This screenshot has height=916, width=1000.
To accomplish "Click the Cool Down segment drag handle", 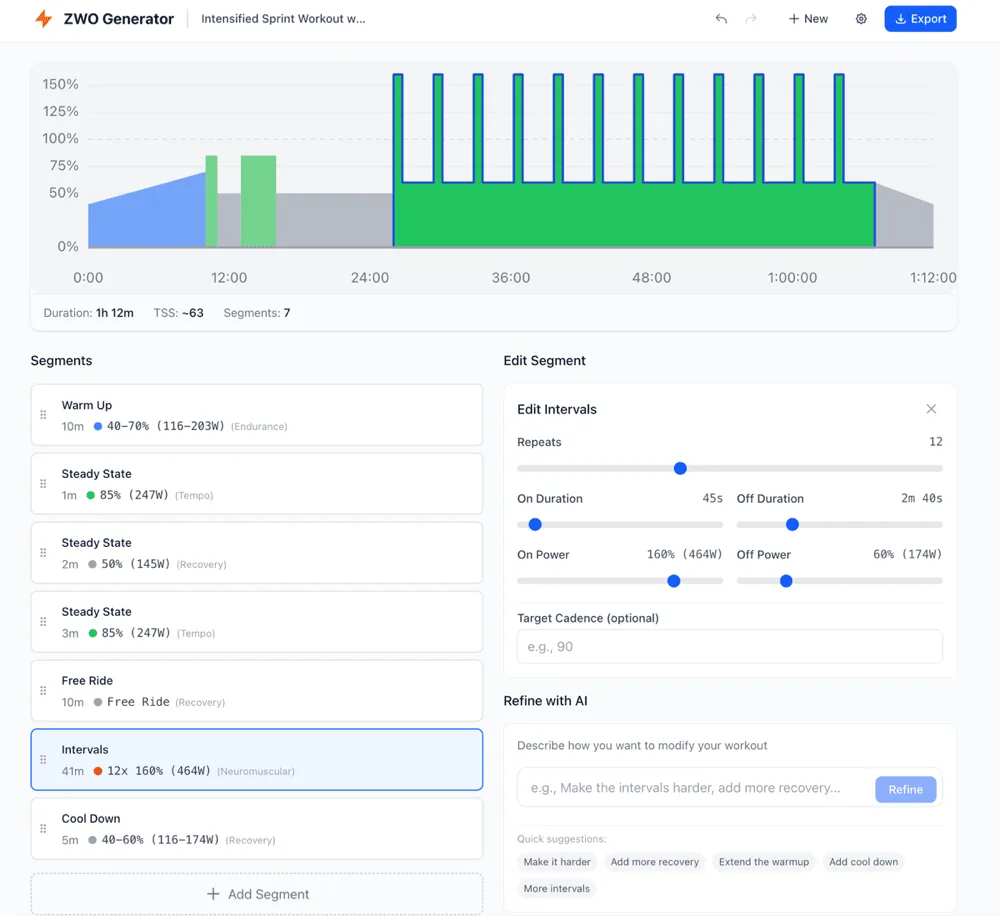I will 43,828.
